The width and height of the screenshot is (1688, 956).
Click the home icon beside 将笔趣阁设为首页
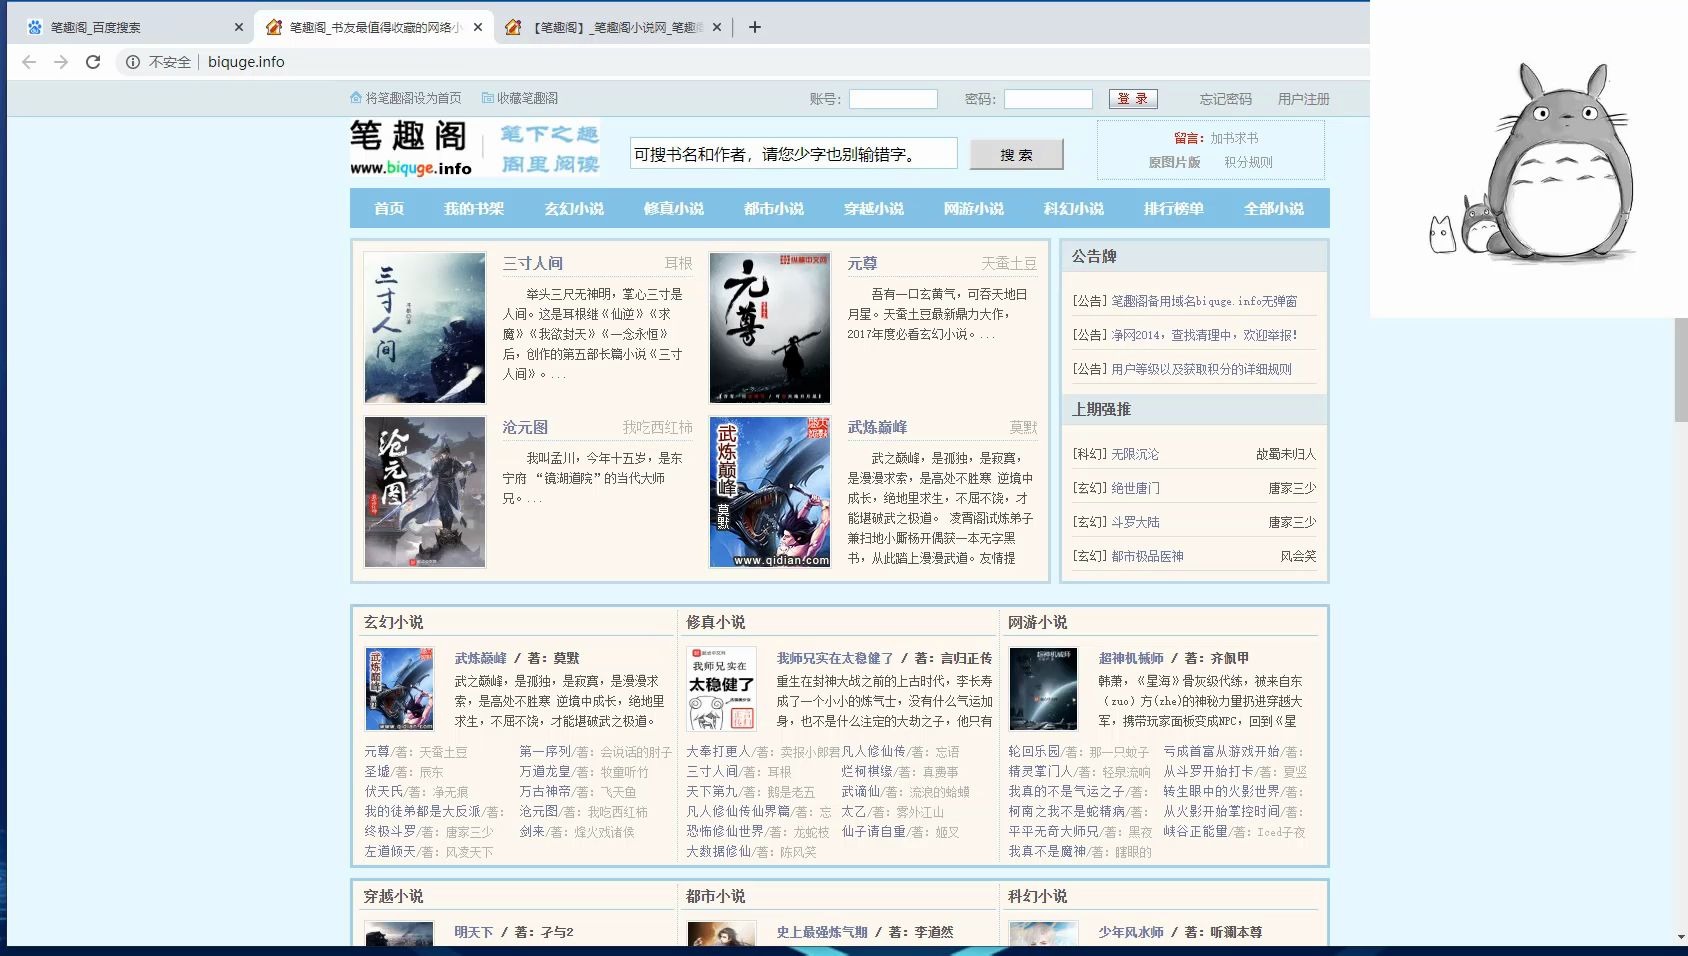pos(356,97)
